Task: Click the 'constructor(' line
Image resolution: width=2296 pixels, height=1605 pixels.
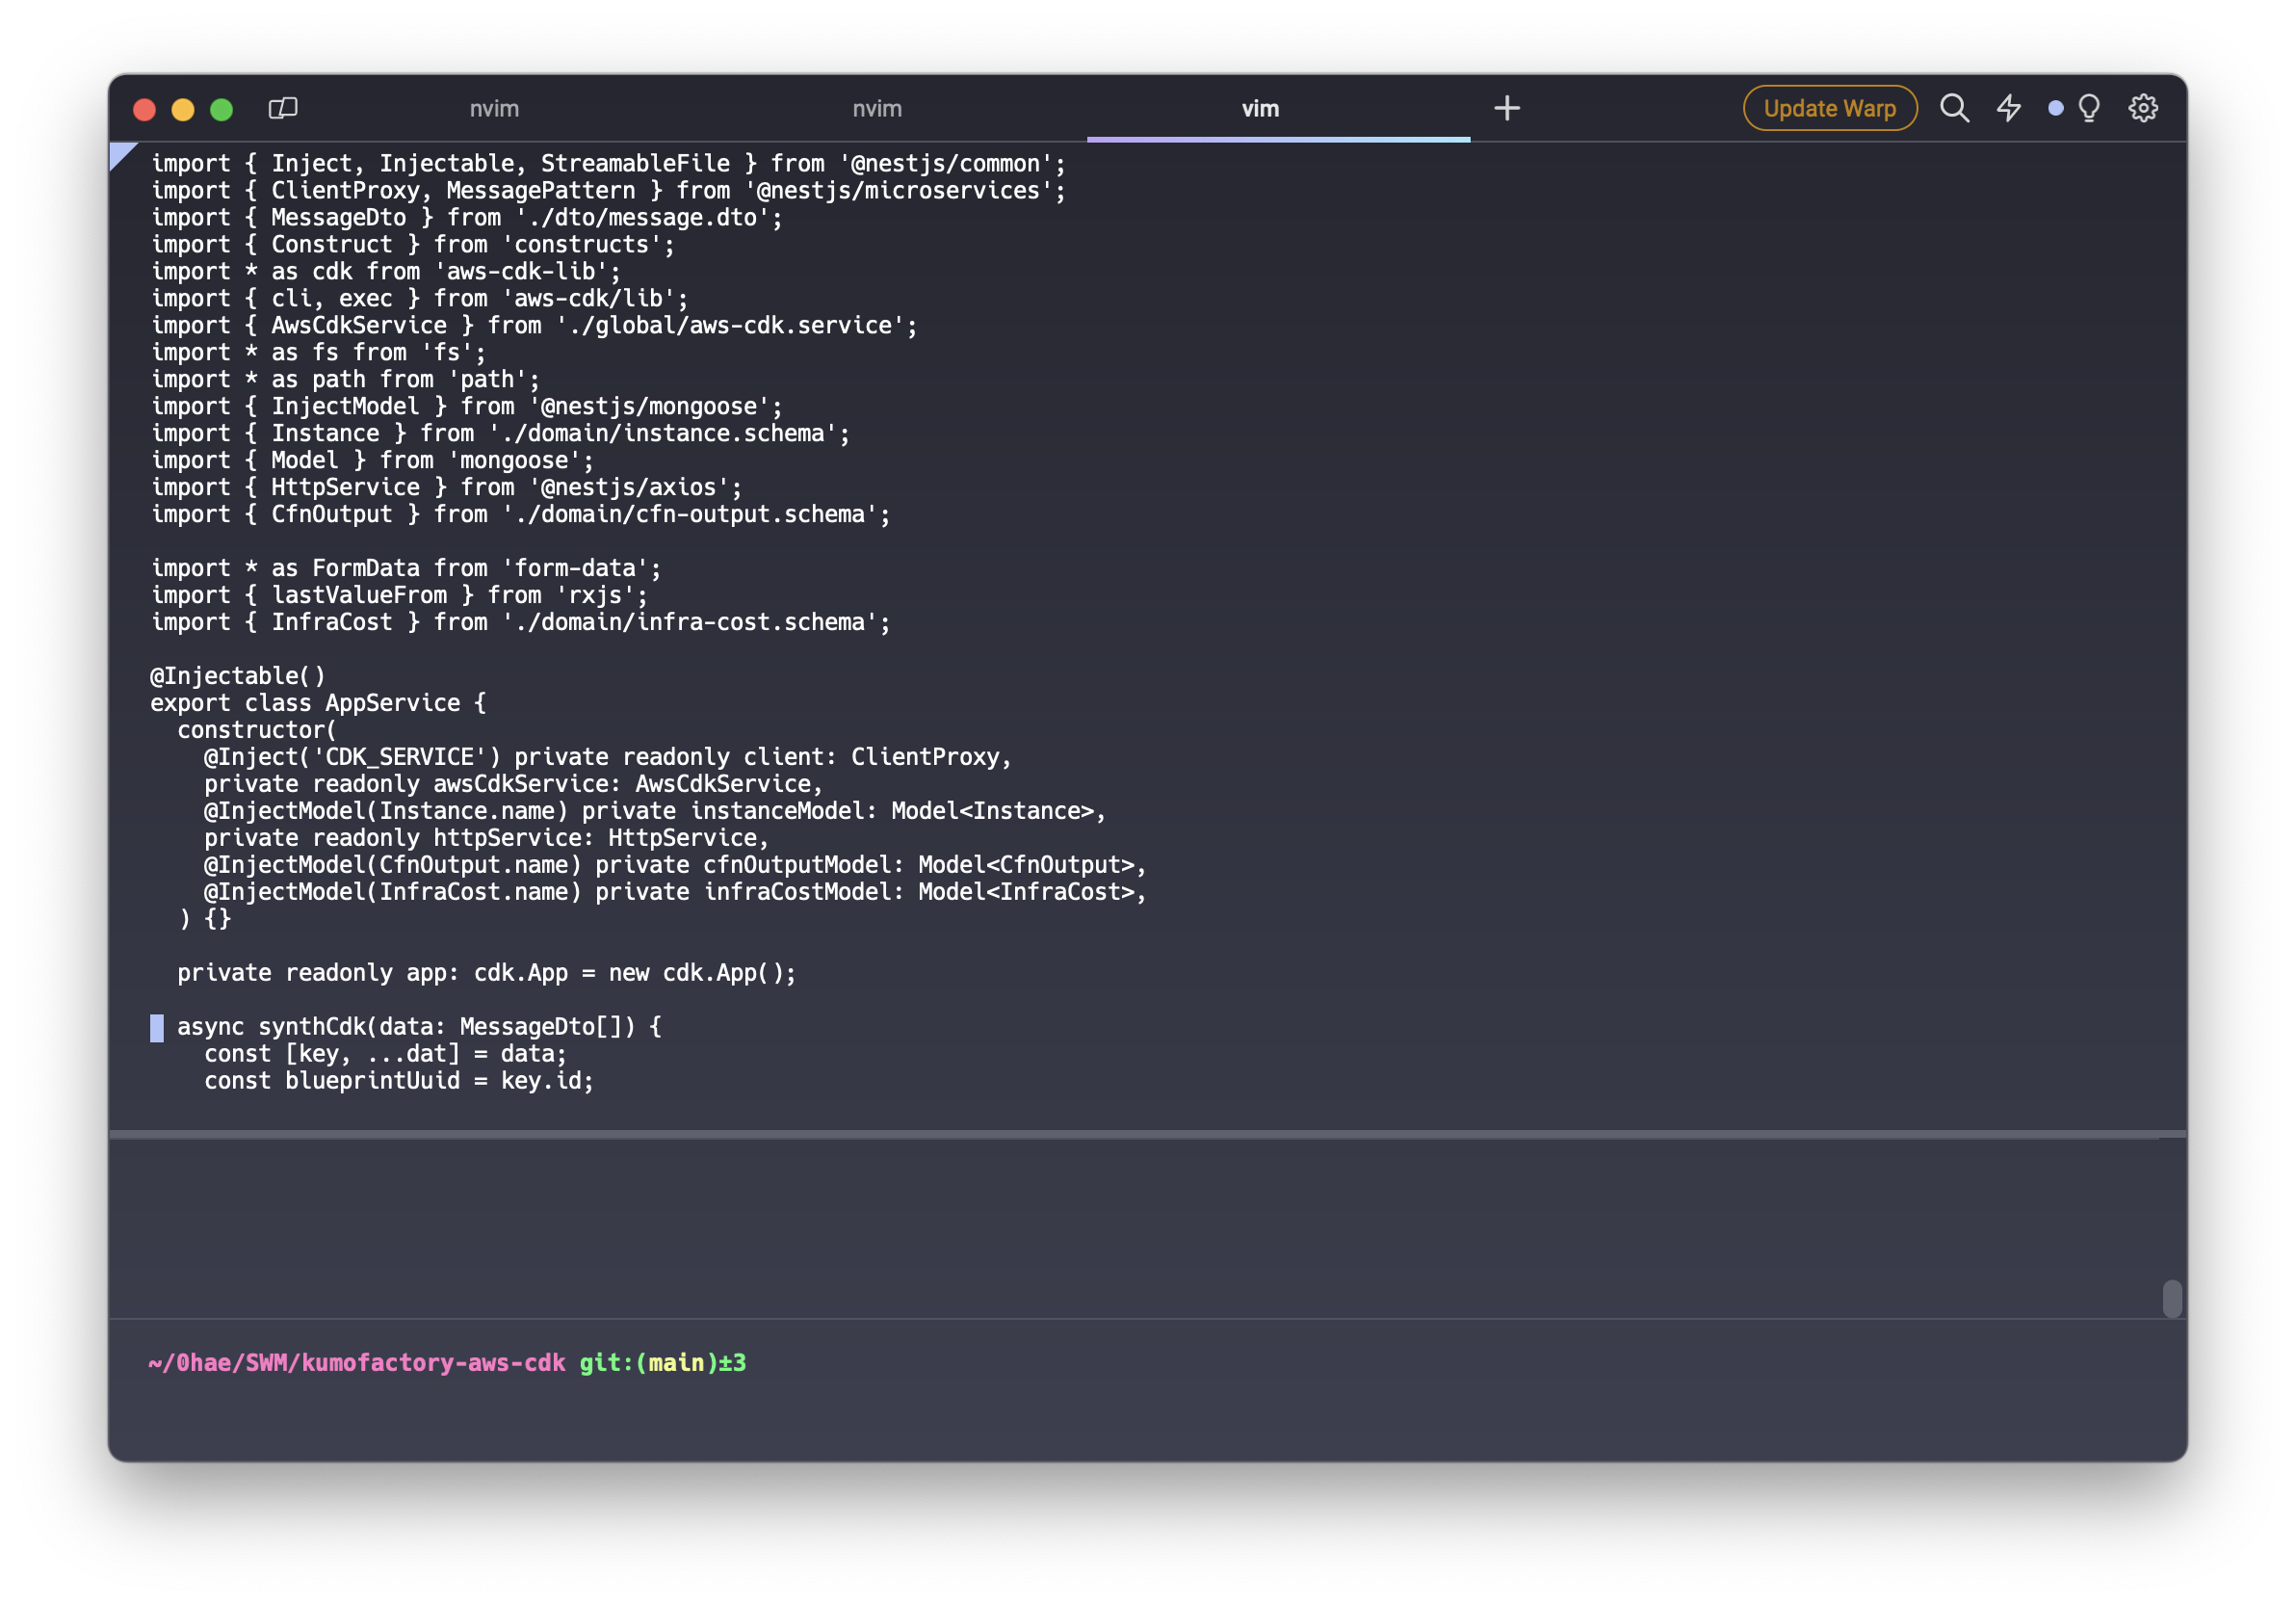Action: [256, 730]
